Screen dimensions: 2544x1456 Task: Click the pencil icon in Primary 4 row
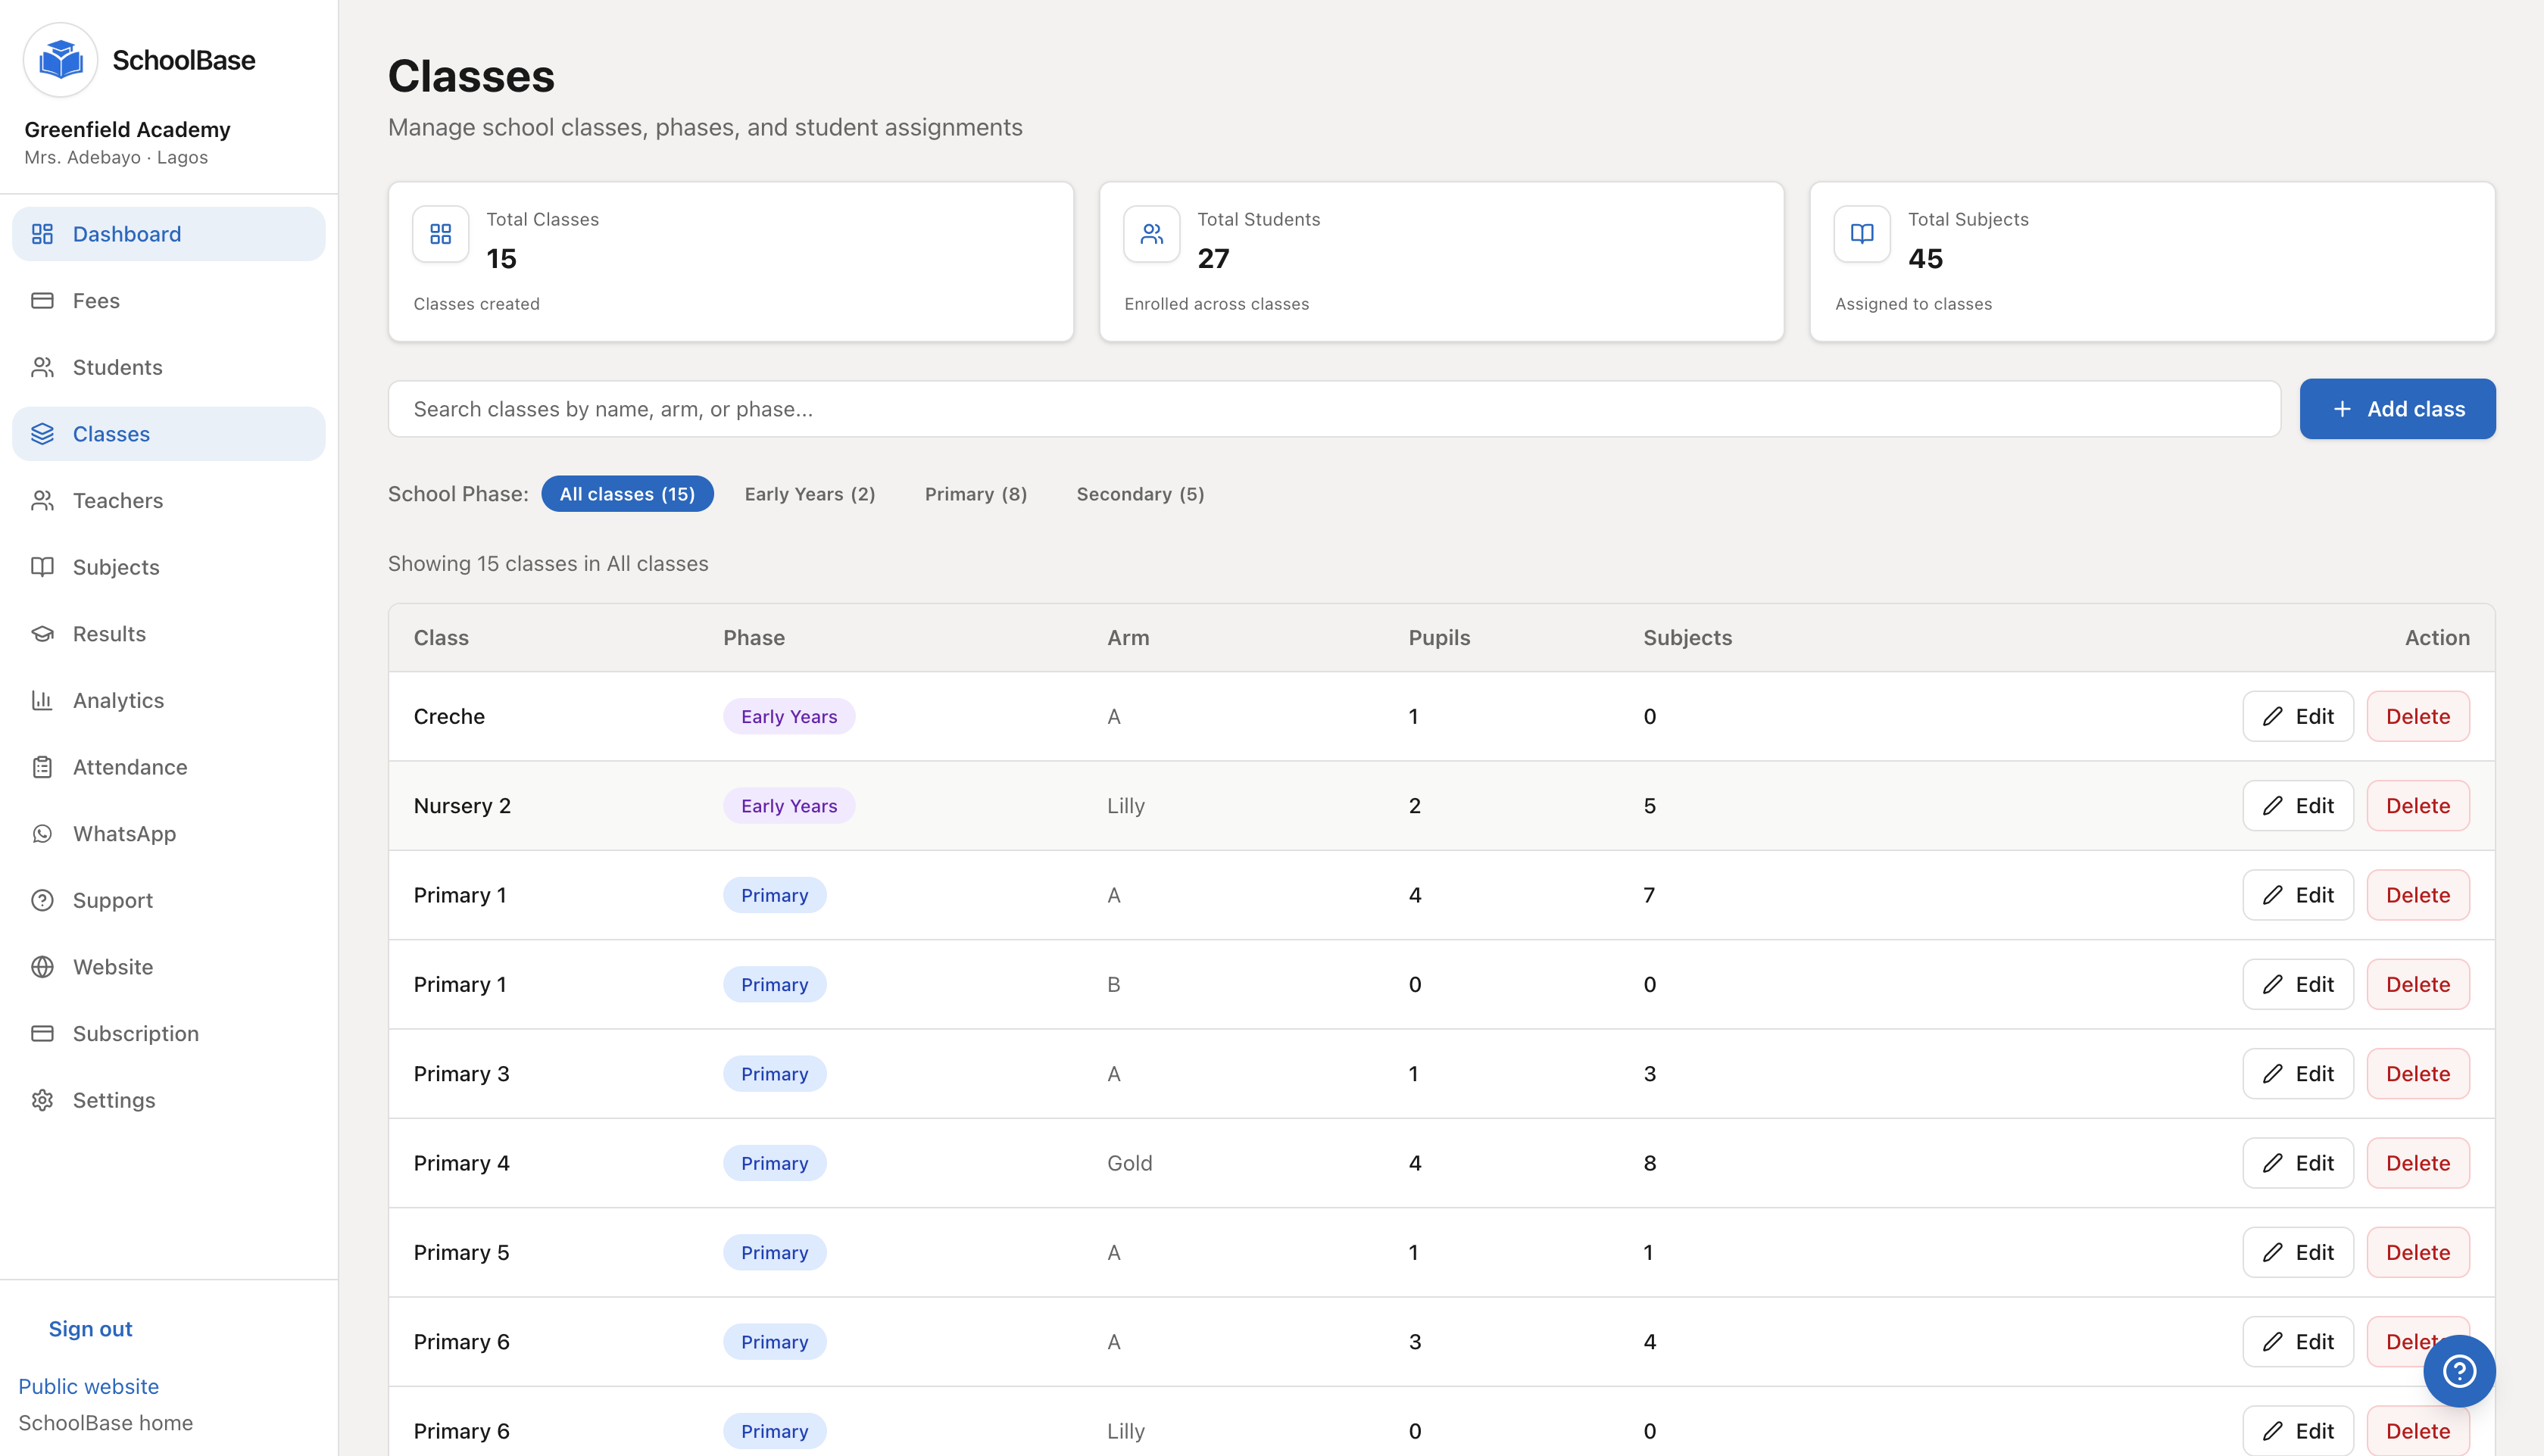tap(2273, 1163)
